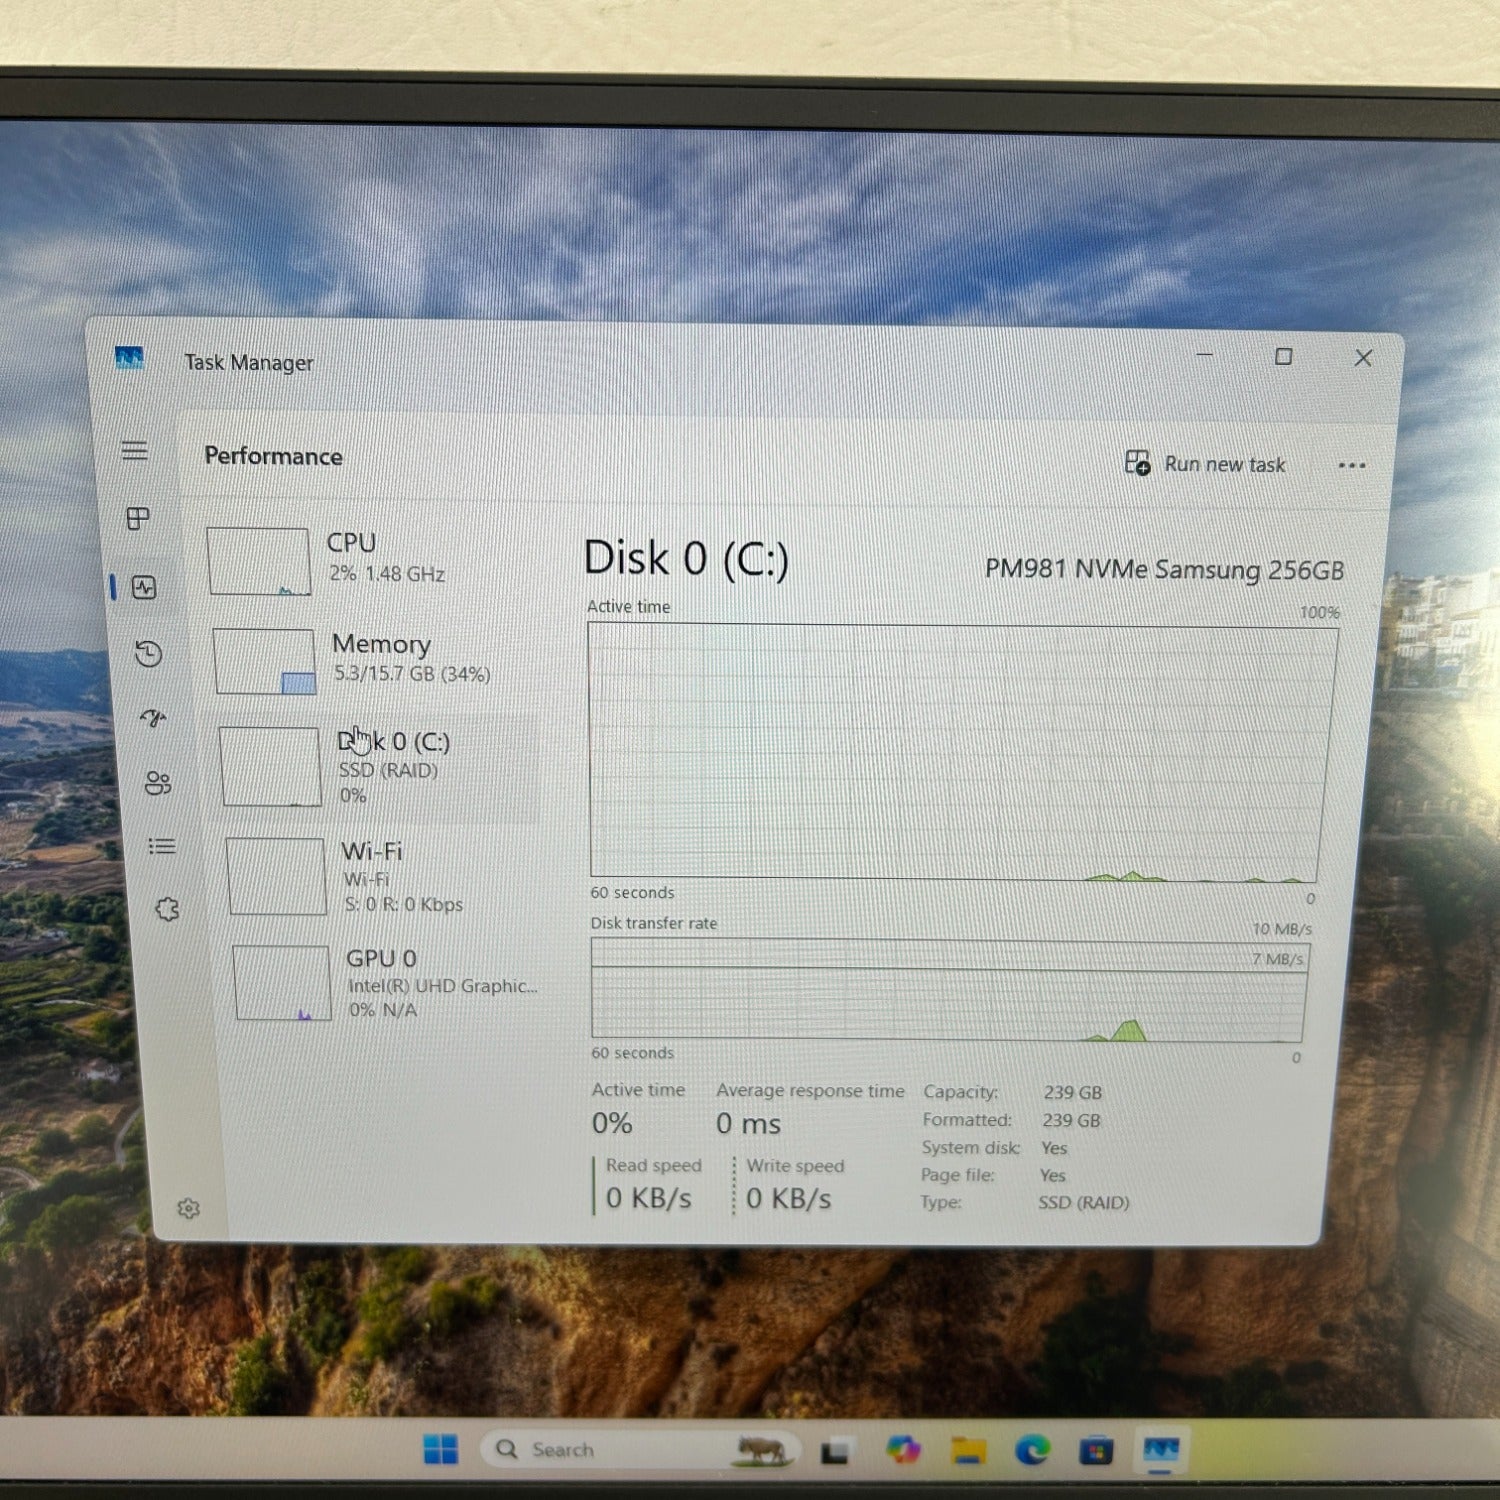1500x1500 pixels.
Task: Click the Capacity 239 GB value
Action: pos(1073,1092)
